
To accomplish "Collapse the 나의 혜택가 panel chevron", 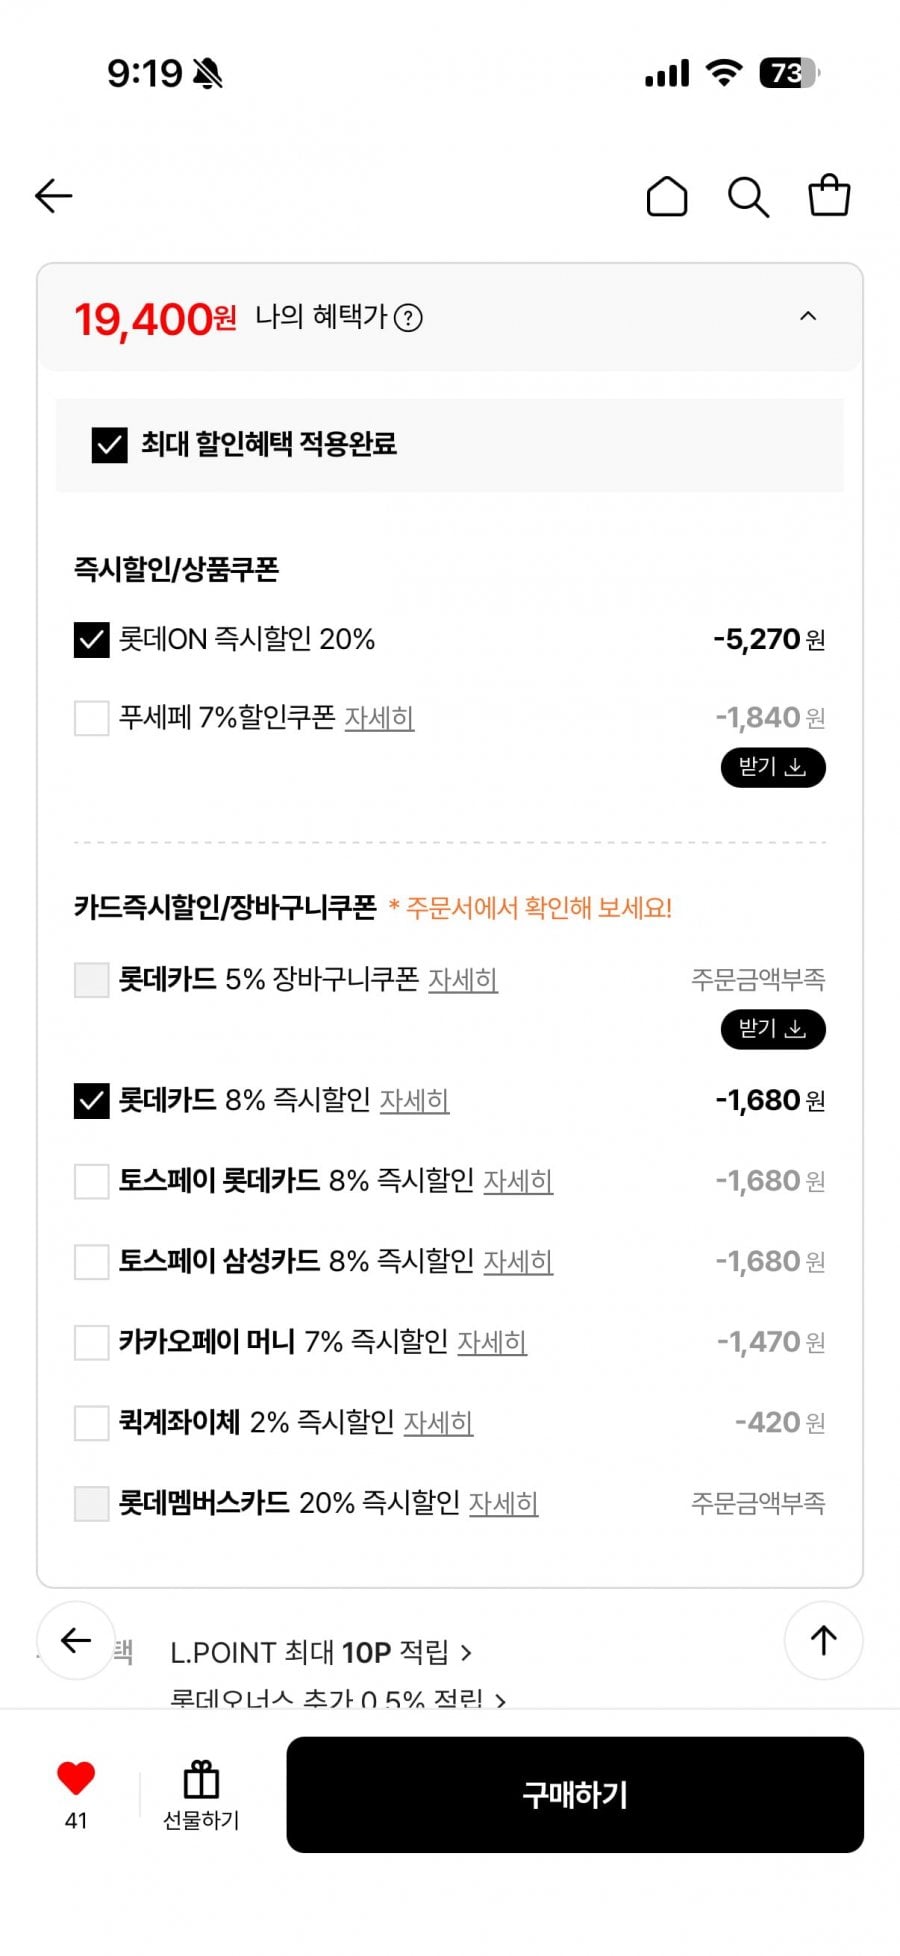I will pos(808,317).
